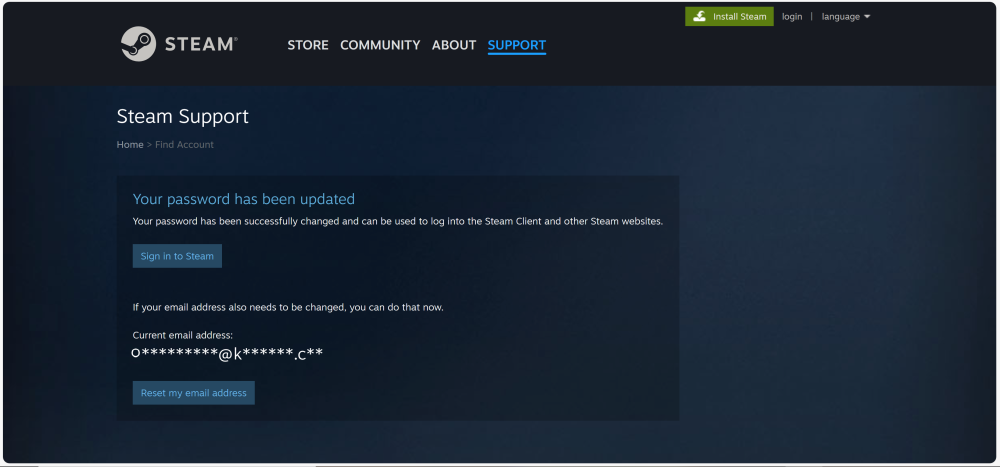Screen dimensions: 1000x467
Task: Click the Steam logo icon
Action: click(x=138, y=44)
